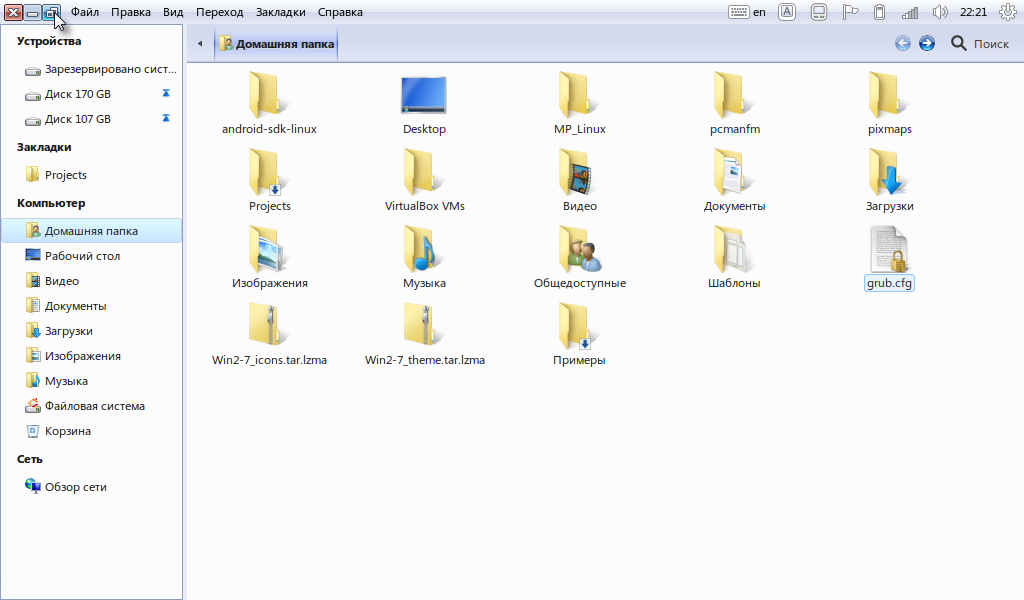Click the battery tray icon
Image resolution: width=1024 pixels, height=600 pixels.
(880, 12)
